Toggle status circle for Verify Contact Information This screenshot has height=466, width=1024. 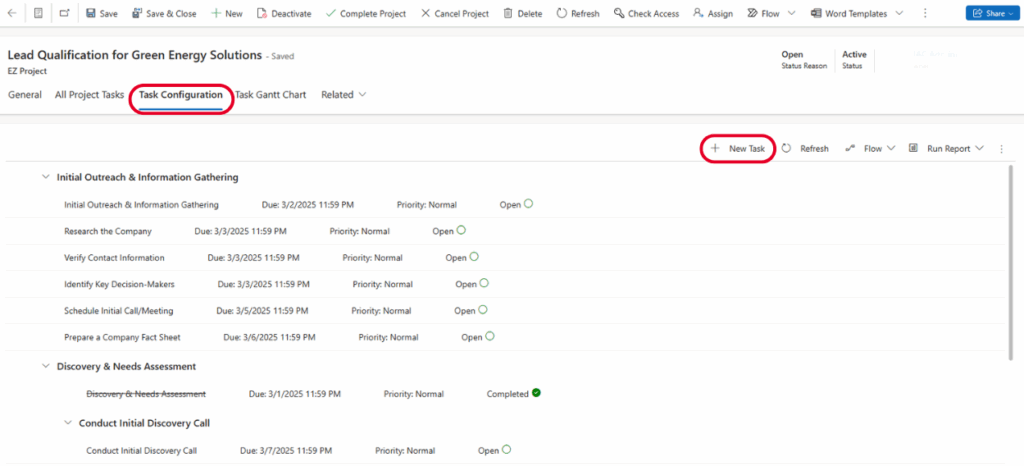point(476,257)
